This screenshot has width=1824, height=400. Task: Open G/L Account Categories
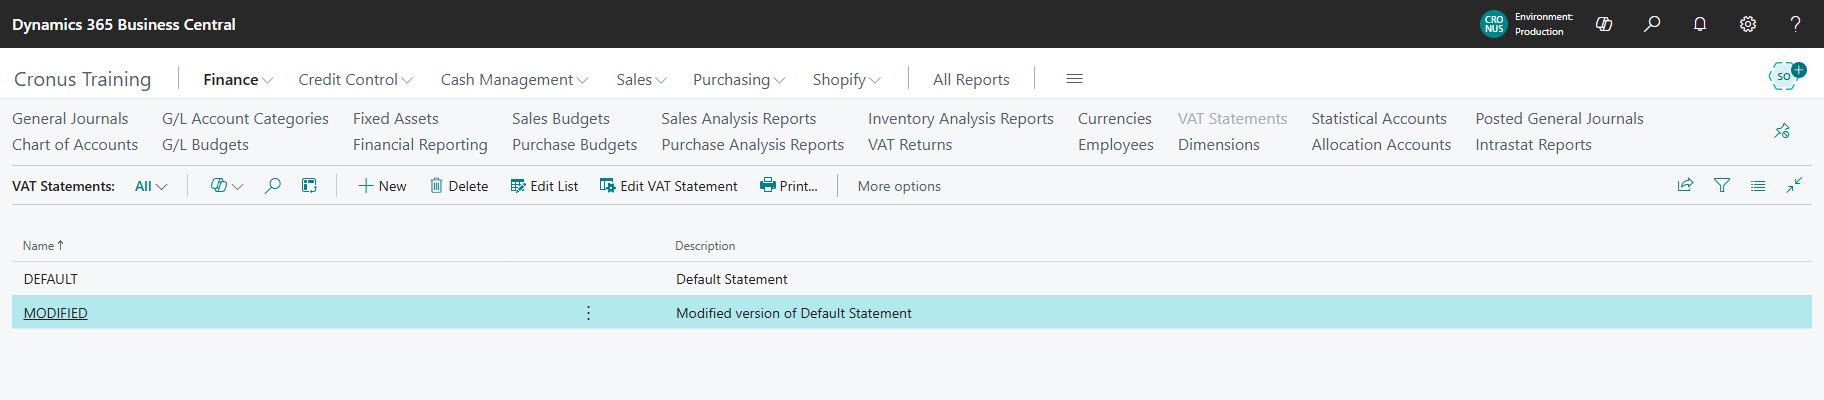pos(245,118)
